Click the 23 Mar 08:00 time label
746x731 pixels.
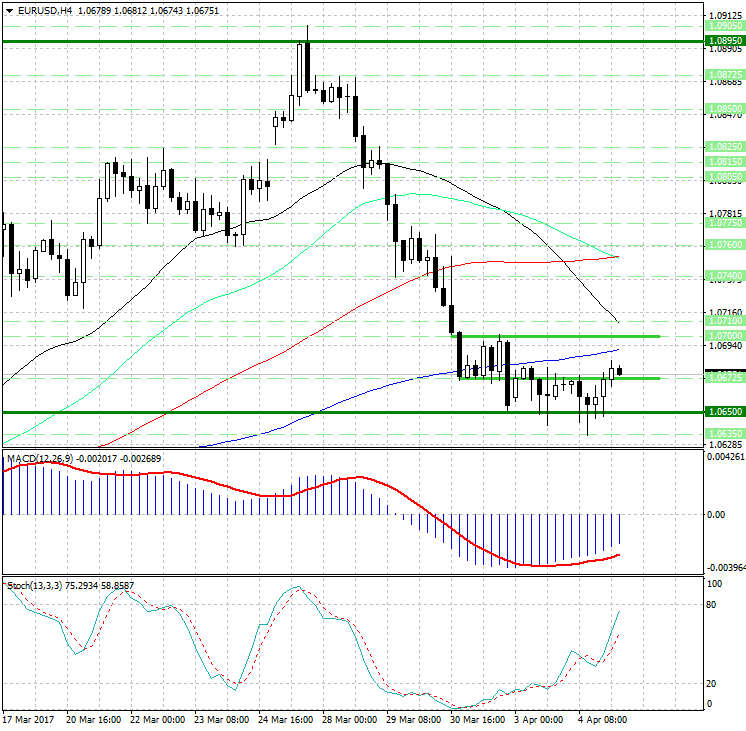coord(221,720)
